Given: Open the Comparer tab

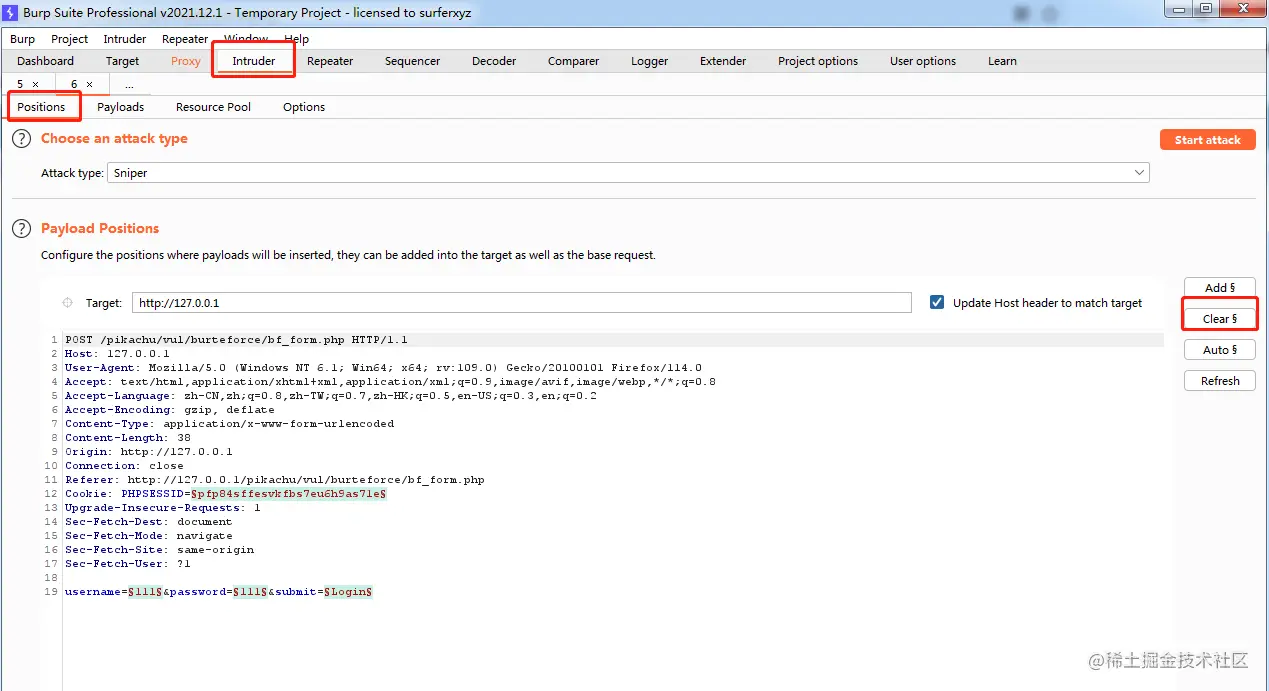Looking at the screenshot, I should tap(573, 61).
